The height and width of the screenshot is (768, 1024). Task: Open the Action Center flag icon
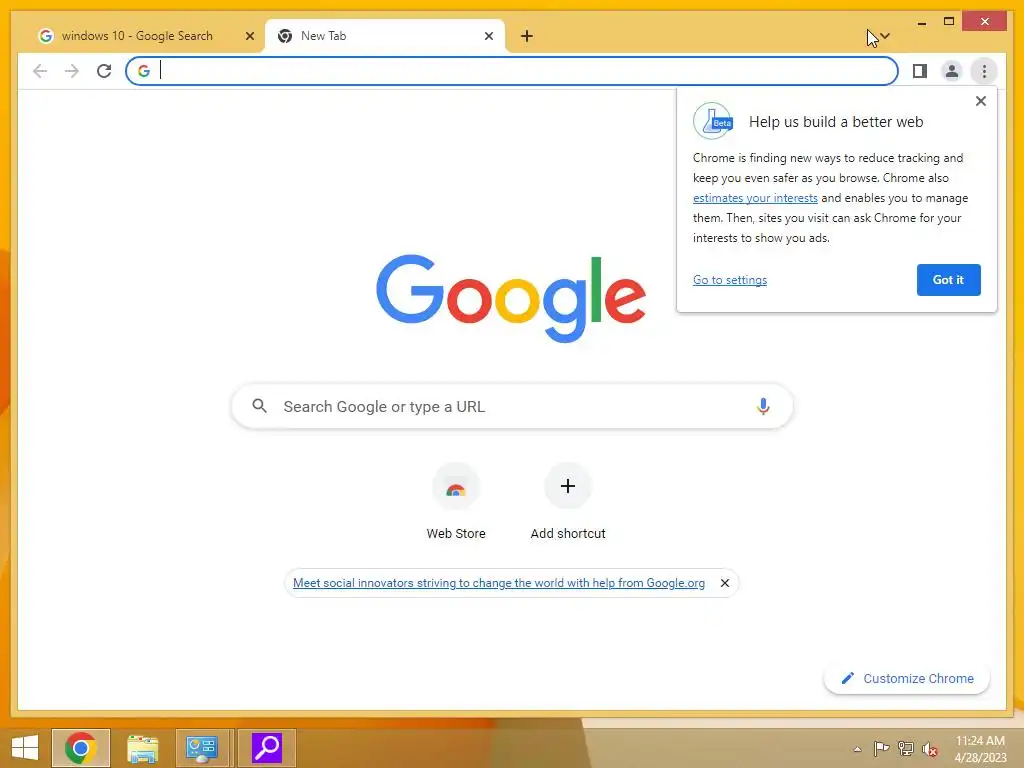pos(881,749)
